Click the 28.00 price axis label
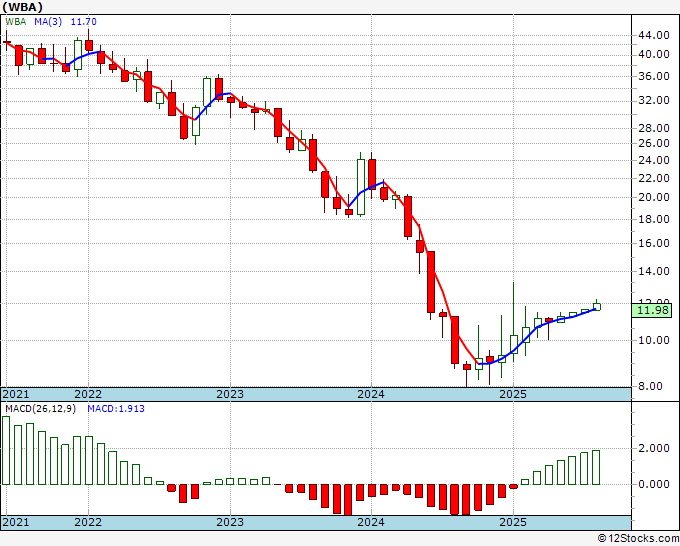This screenshot has width=680, height=546. click(x=654, y=128)
